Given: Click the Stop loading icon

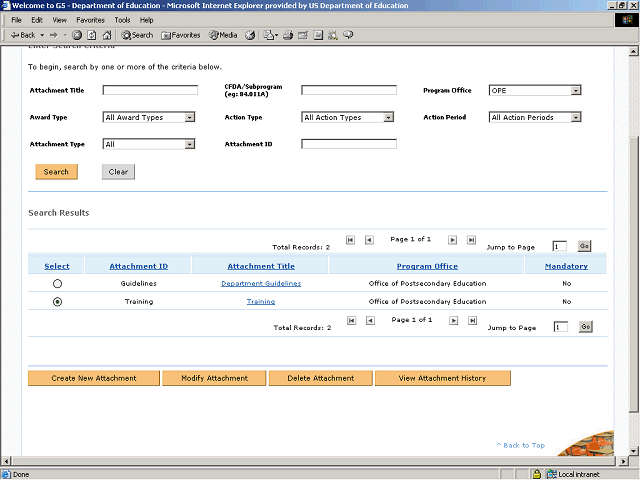Looking at the screenshot, I should point(77,35).
